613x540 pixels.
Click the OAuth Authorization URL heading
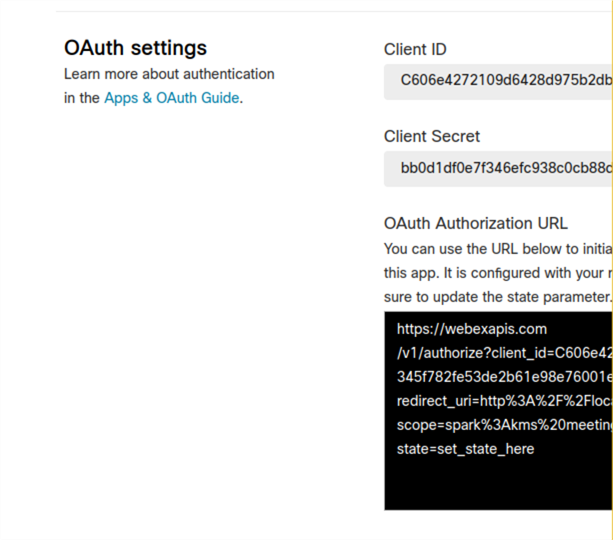click(475, 223)
